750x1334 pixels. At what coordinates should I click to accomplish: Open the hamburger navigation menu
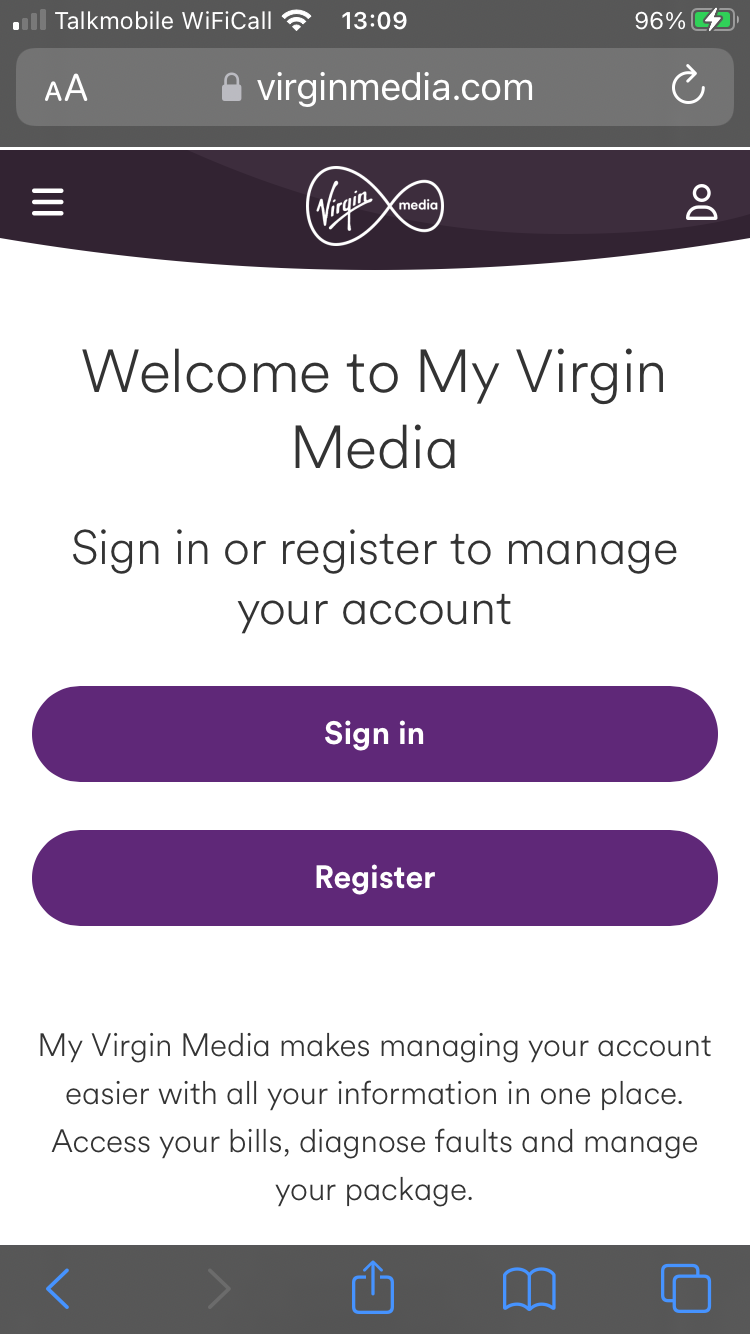47,201
